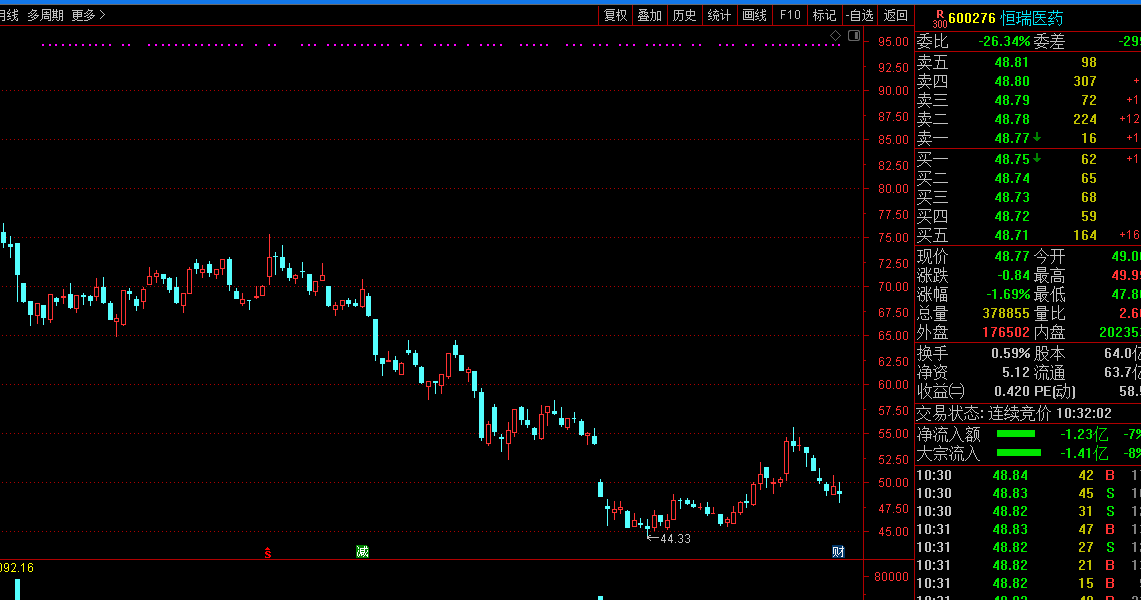The width and height of the screenshot is (1141, 600).
Task: Toggle -自选 watchlist membership
Action: coord(860,15)
